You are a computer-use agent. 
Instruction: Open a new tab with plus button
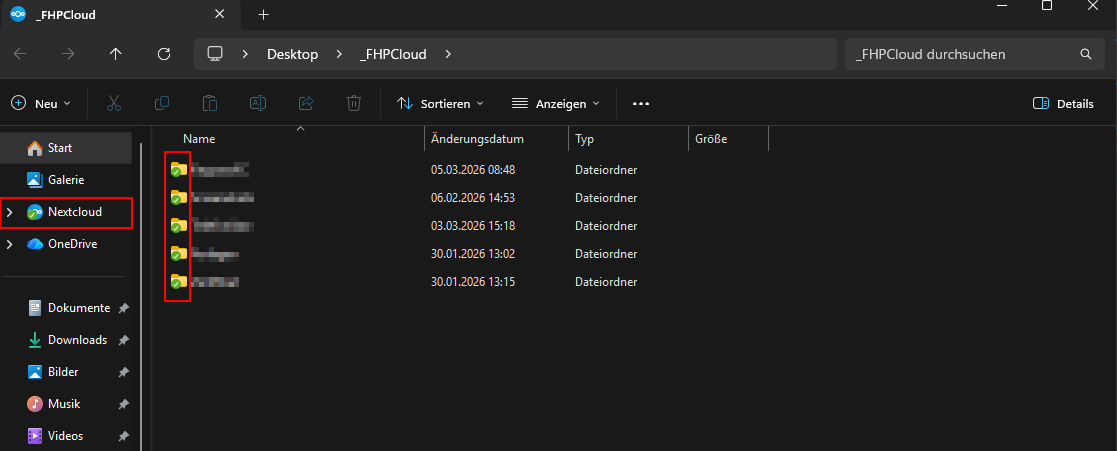pos(264,15)
